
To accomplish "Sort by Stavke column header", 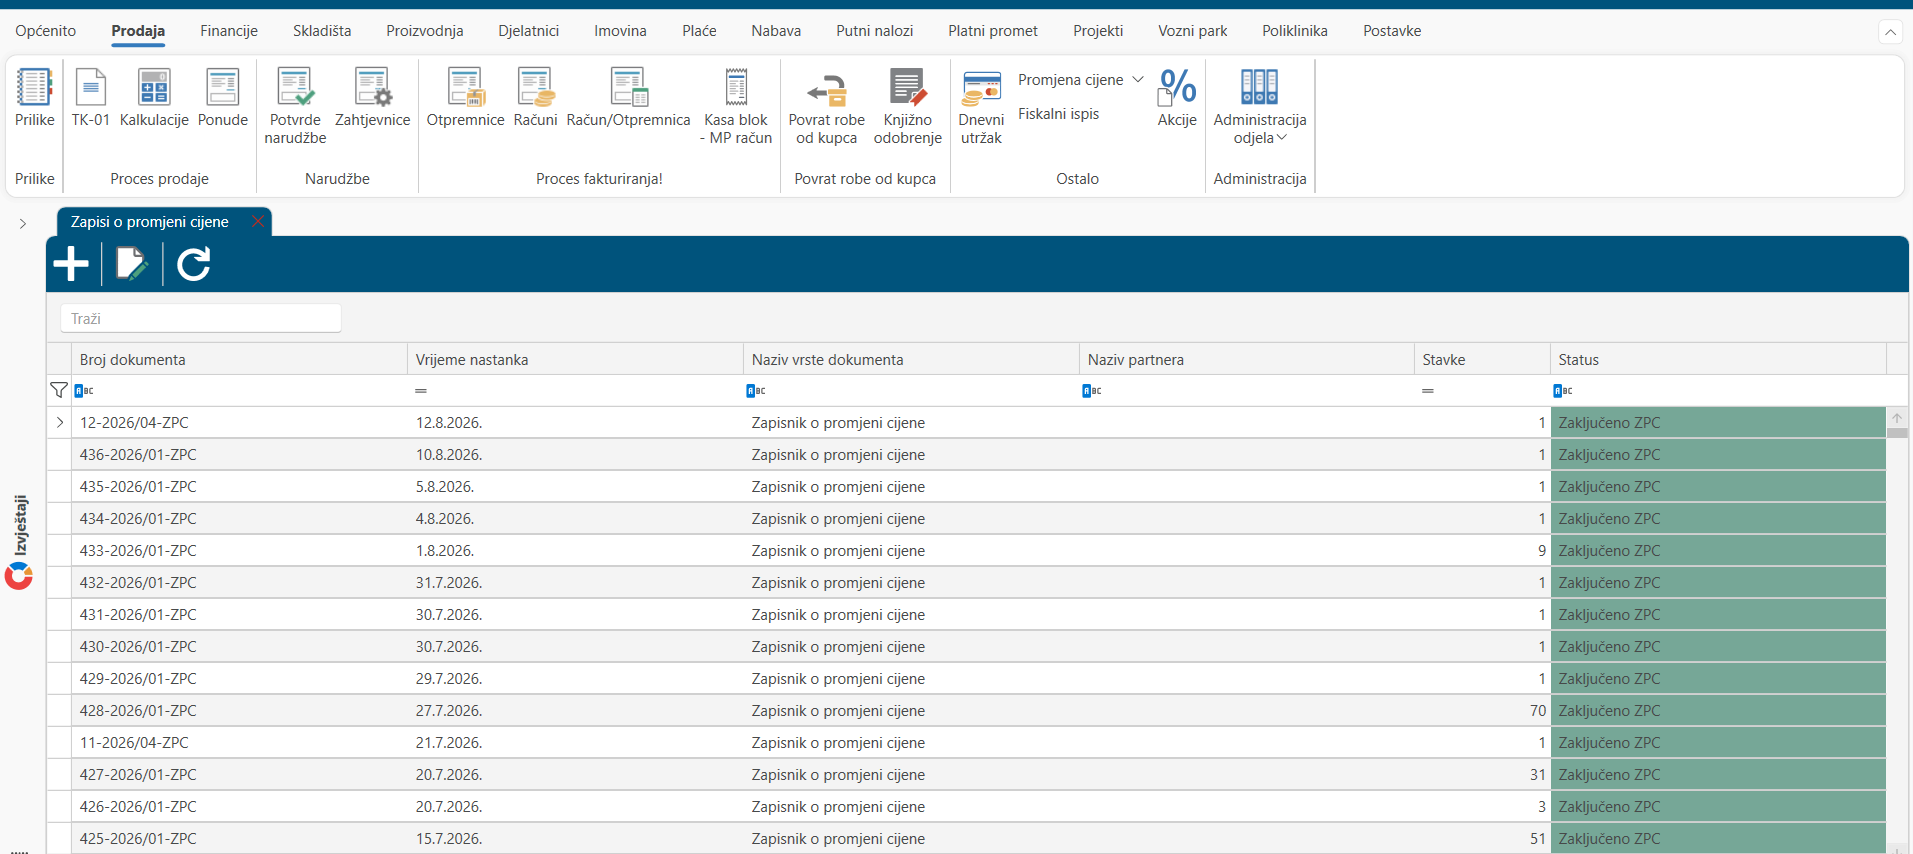I will click(x=1482, y=360).
